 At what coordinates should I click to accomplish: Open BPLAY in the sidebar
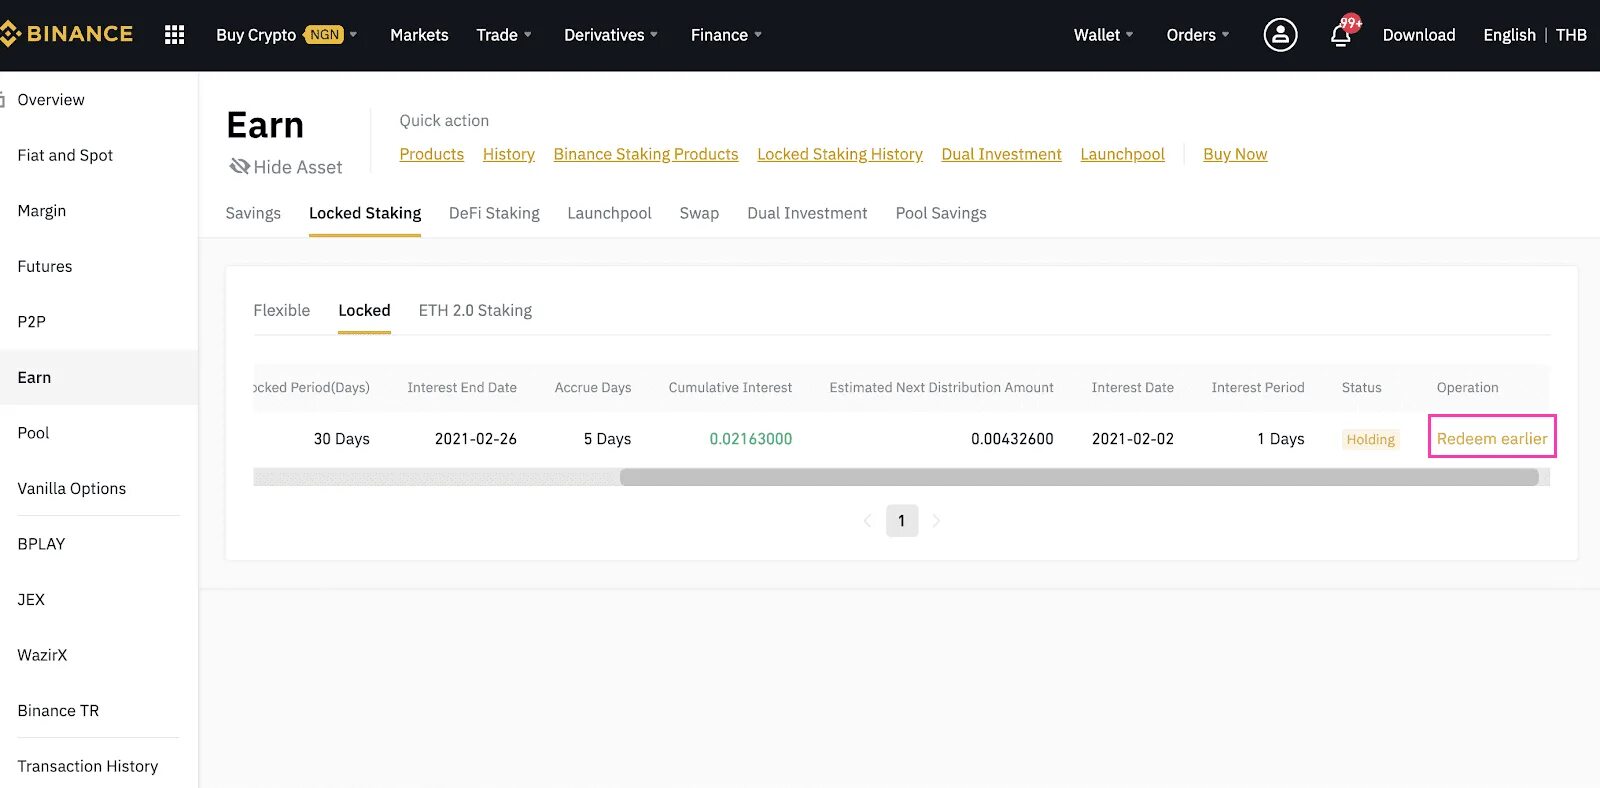[41, 544]
